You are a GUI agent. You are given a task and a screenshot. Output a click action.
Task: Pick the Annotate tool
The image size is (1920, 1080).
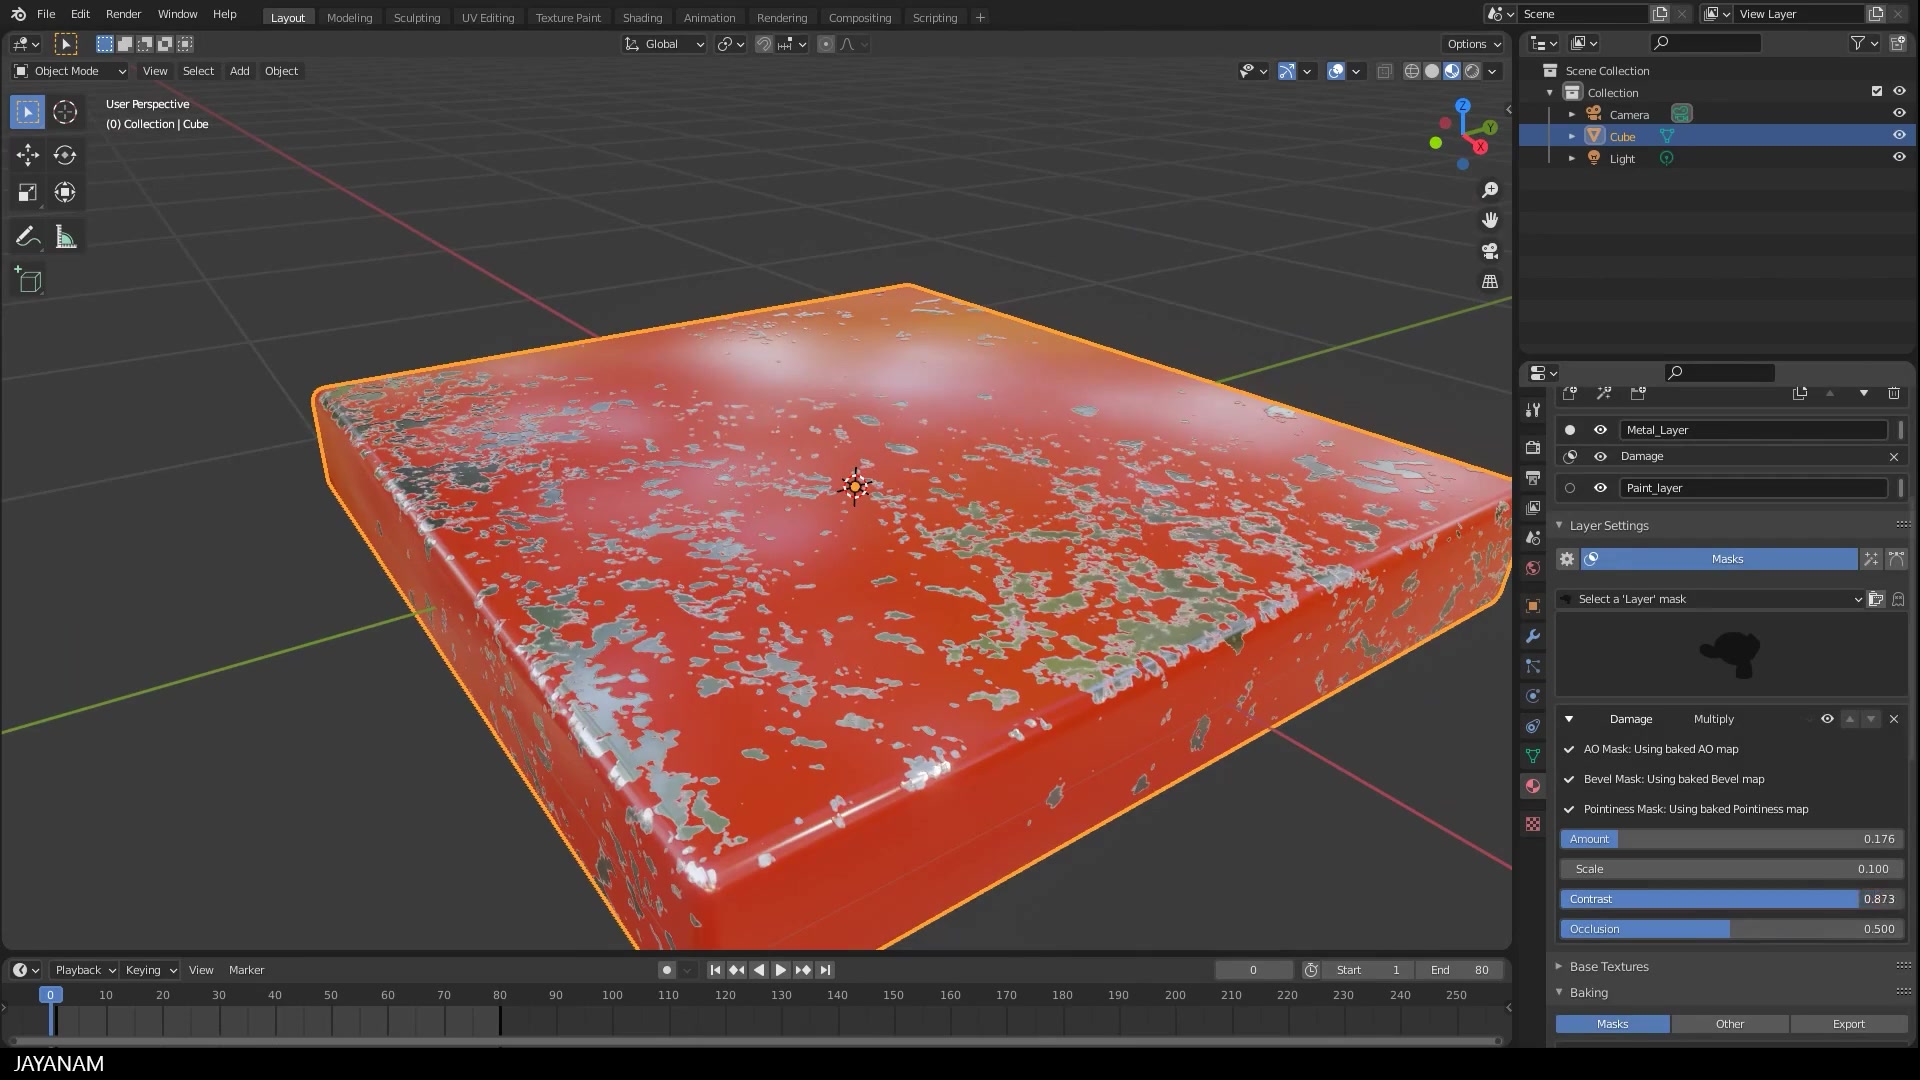pyautogui.click(x=27, y=236)
